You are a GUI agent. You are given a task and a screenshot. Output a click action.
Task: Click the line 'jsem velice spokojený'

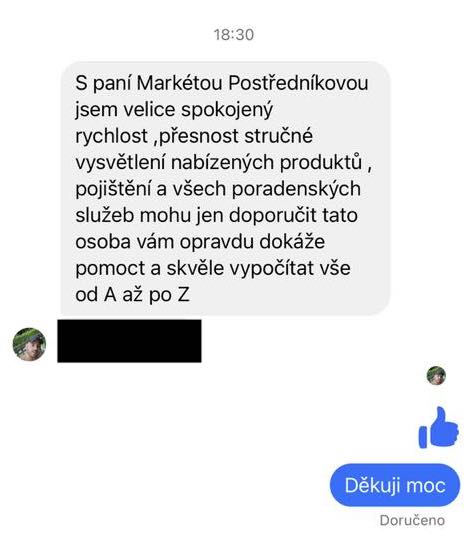174,110
